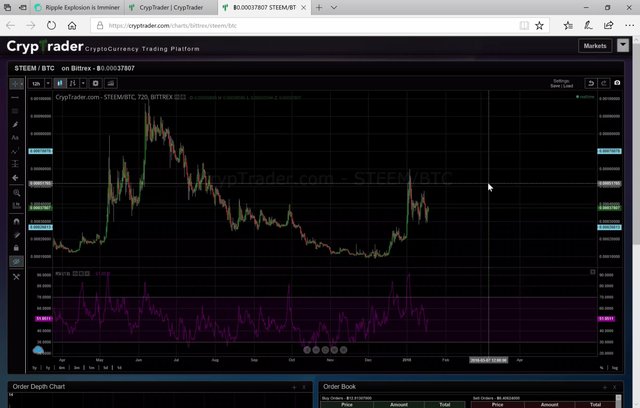Select the brush drawing tool

(16, 124)
